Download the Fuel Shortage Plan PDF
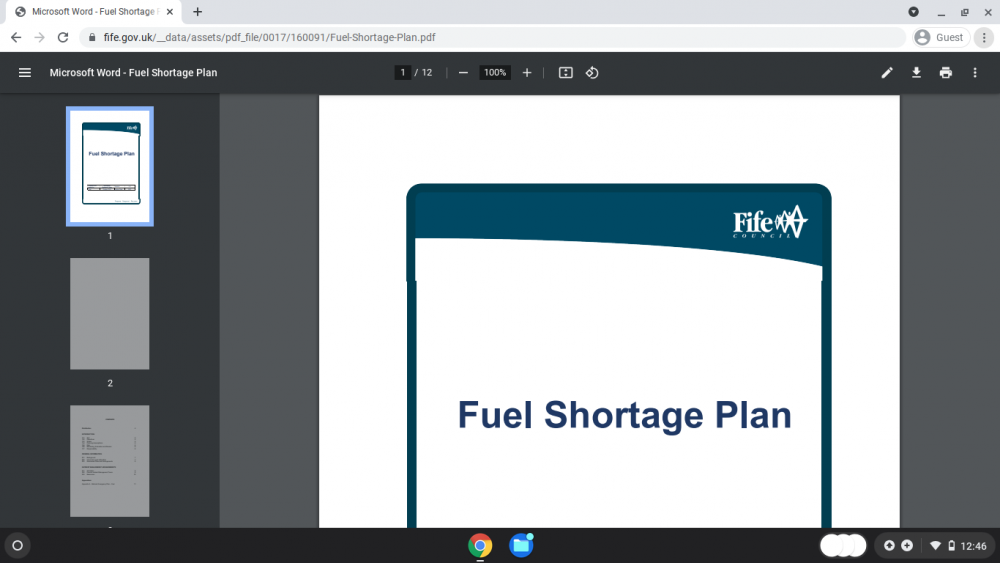The height and width of the screenshot is (563, 1000). click(x=916, y=73)
